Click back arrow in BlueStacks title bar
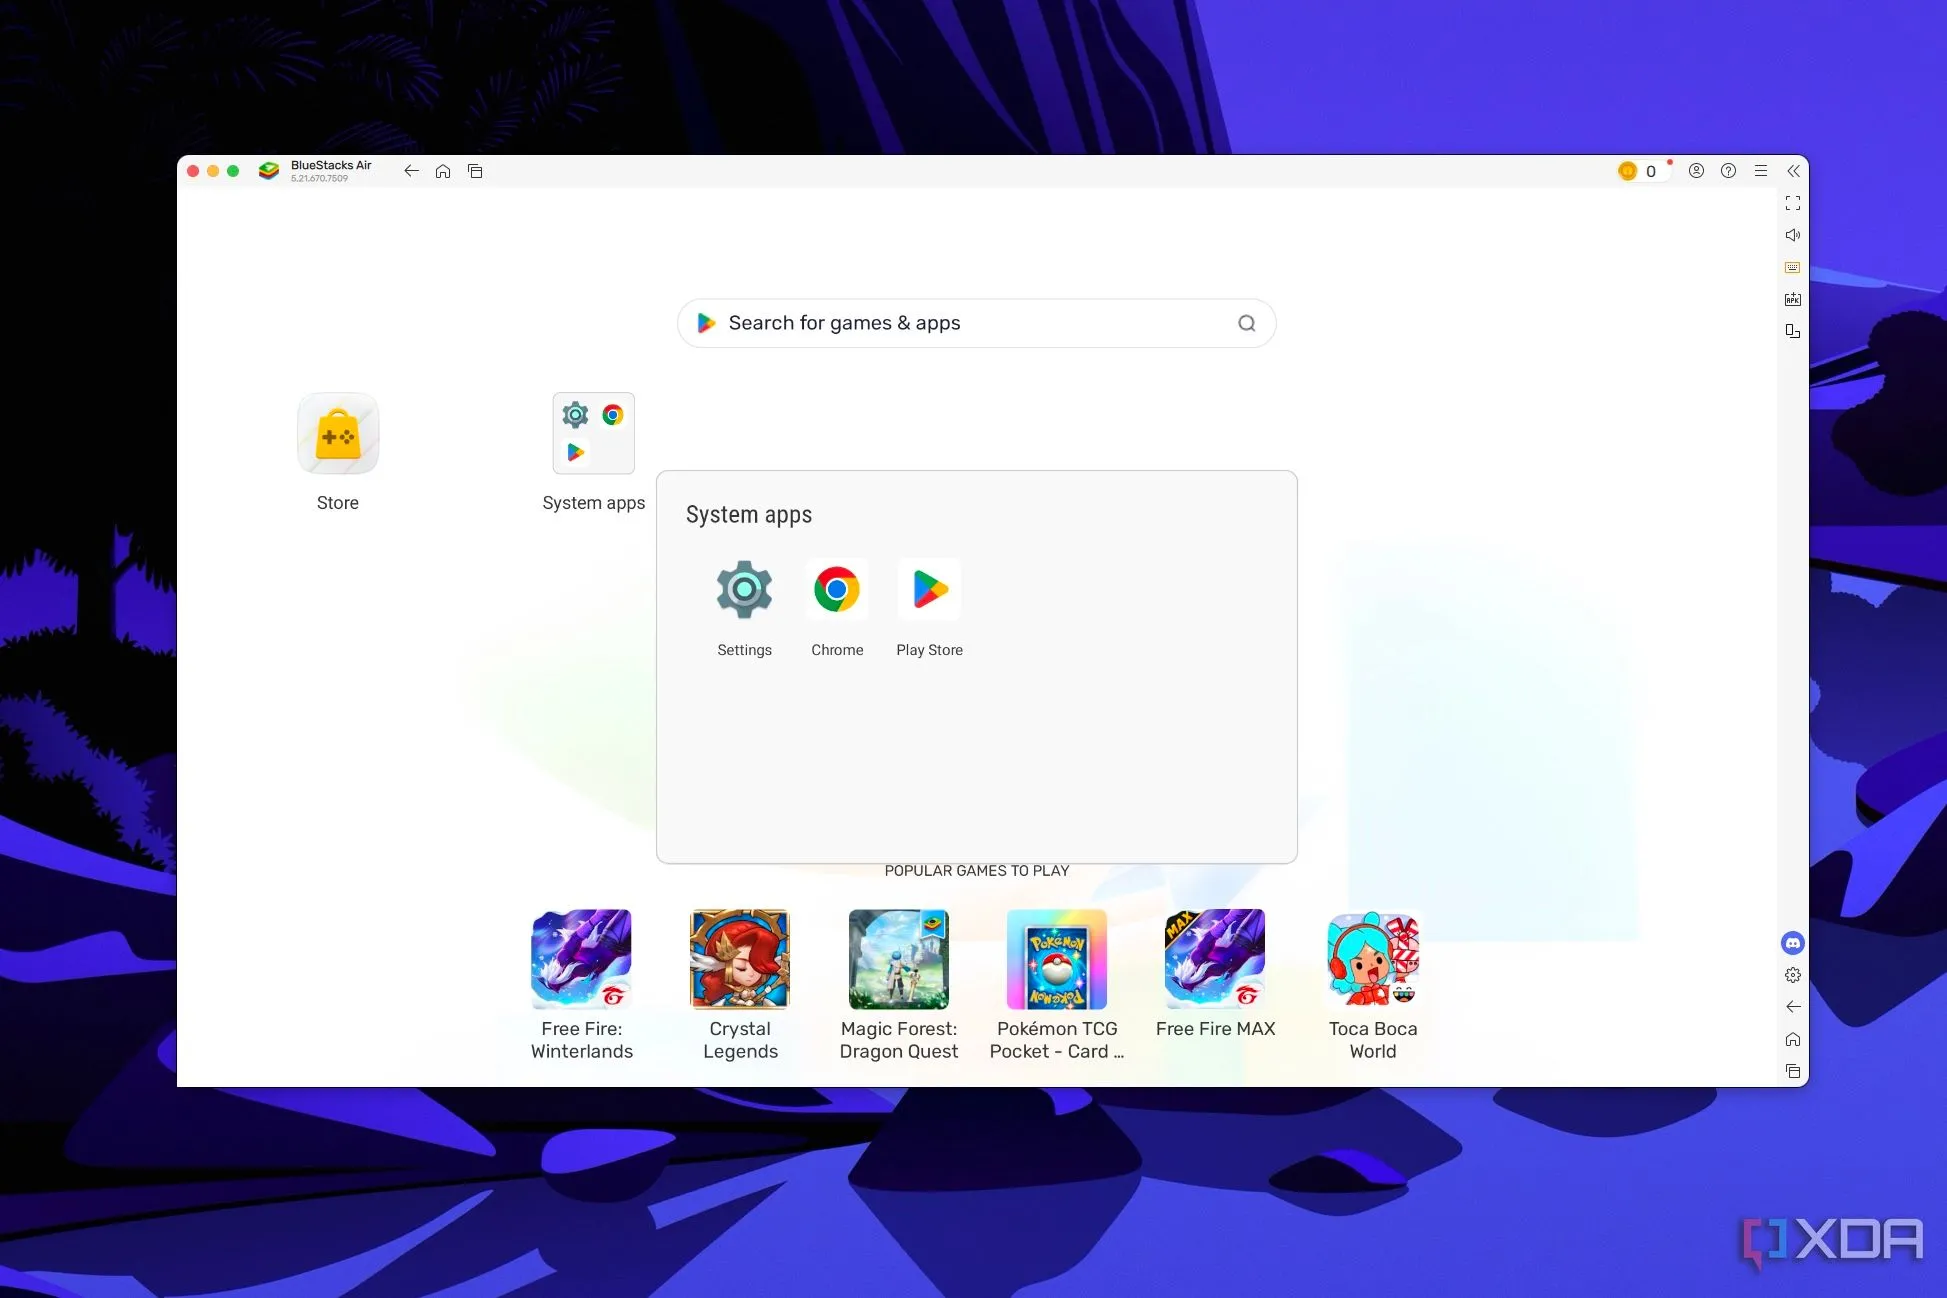Screen dimensions: 1947x1298 pyautogui.click(x=411, y=171)
